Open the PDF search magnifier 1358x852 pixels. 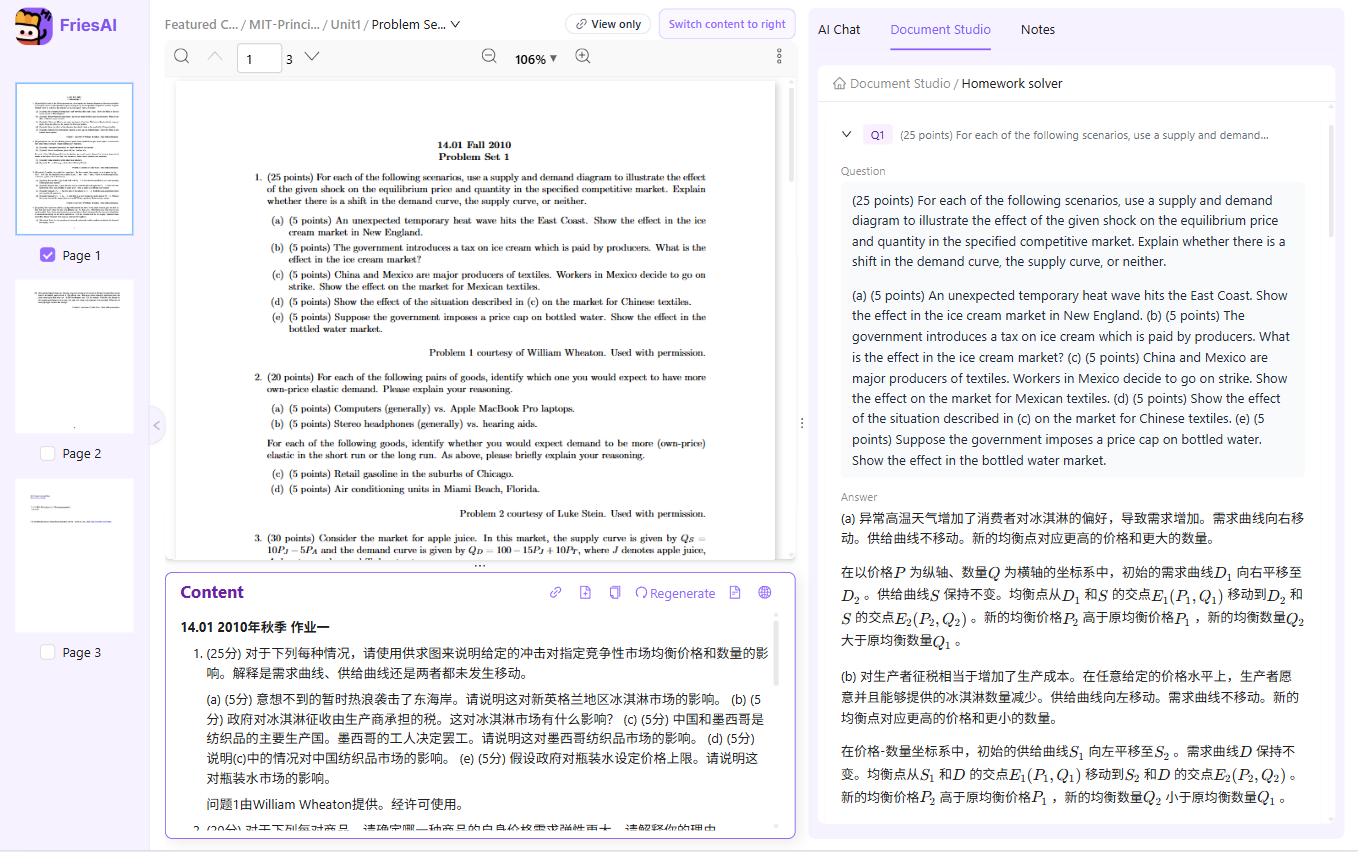coord(182,56)
